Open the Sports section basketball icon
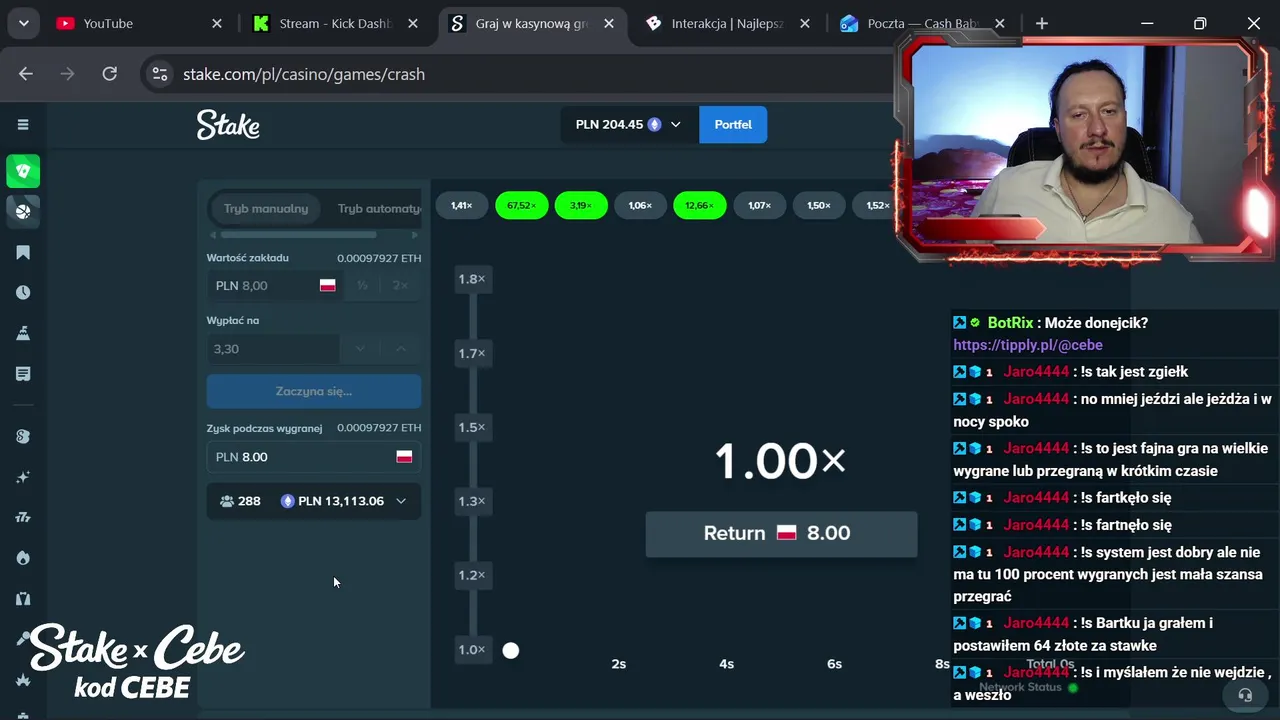Screen dimensions: 1280x720 [23, 211]
